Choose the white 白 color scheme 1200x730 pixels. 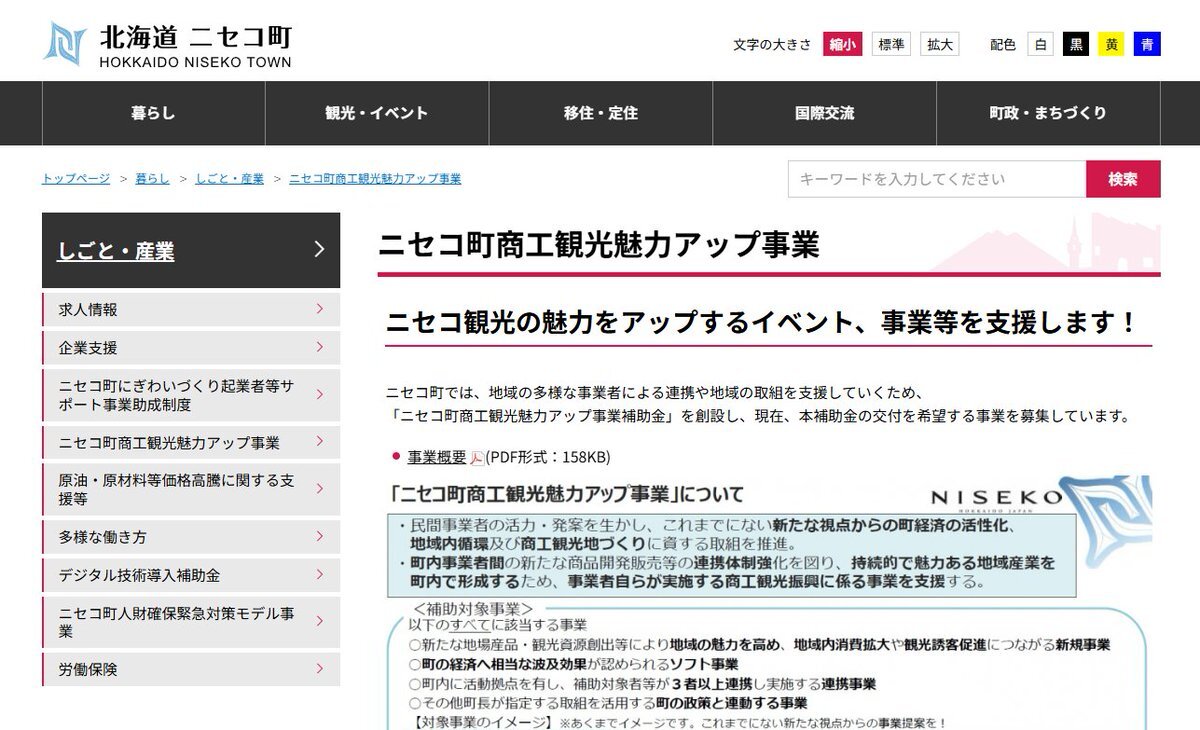click(x=1041, y=44)
